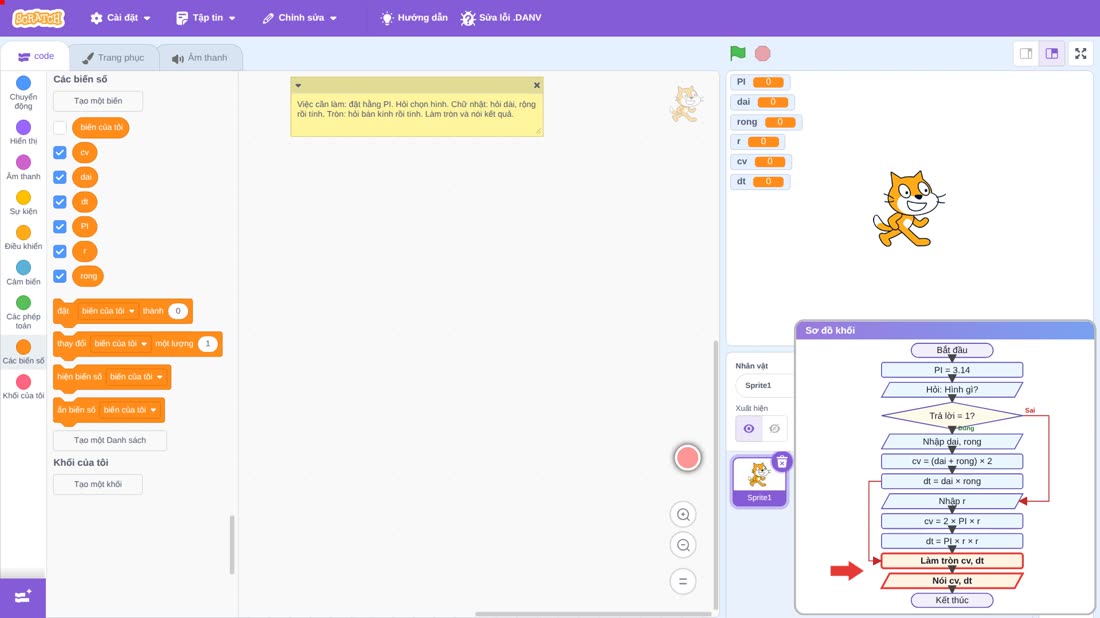Image resolution: width=1100 pixels, height=618 pixels.
Task: Open the Cảm biến blocks category
Action: point(23,272)
